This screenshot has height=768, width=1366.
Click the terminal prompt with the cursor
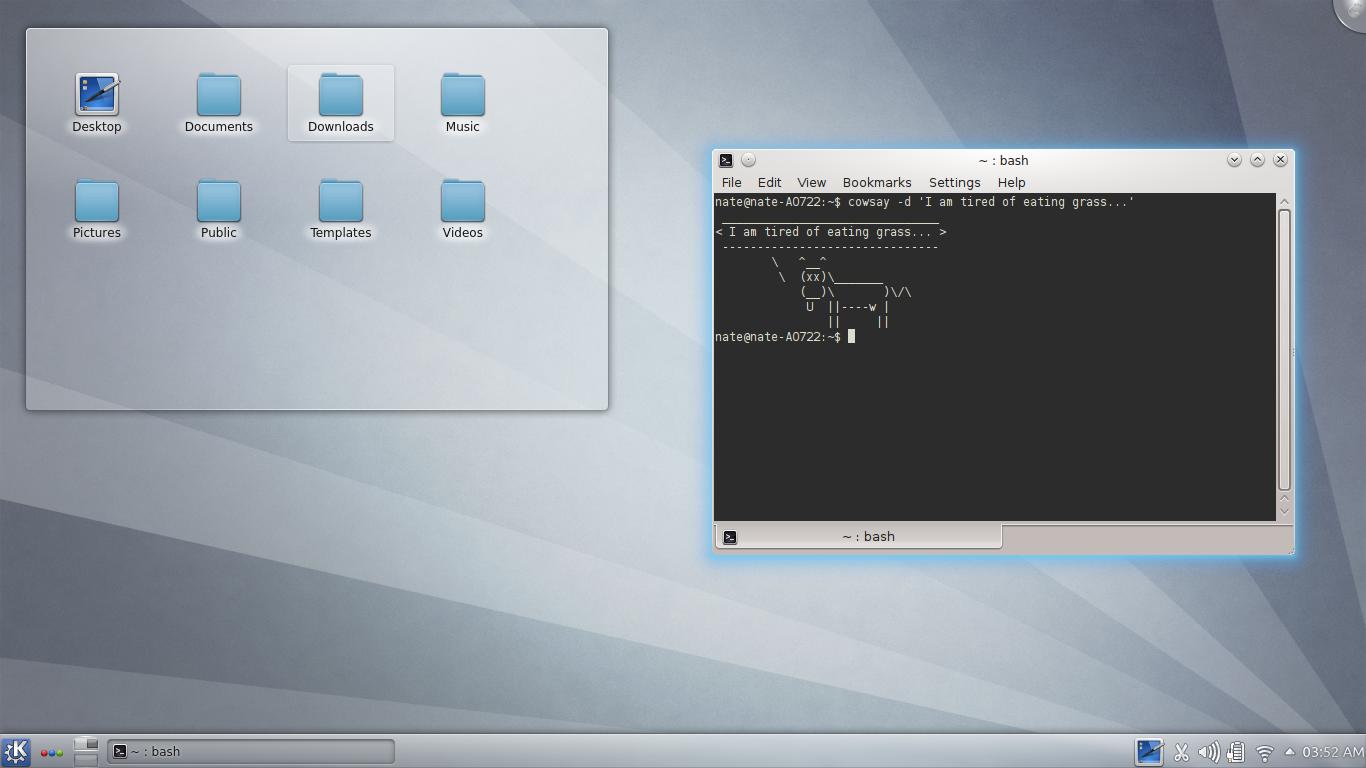[785, 337]
